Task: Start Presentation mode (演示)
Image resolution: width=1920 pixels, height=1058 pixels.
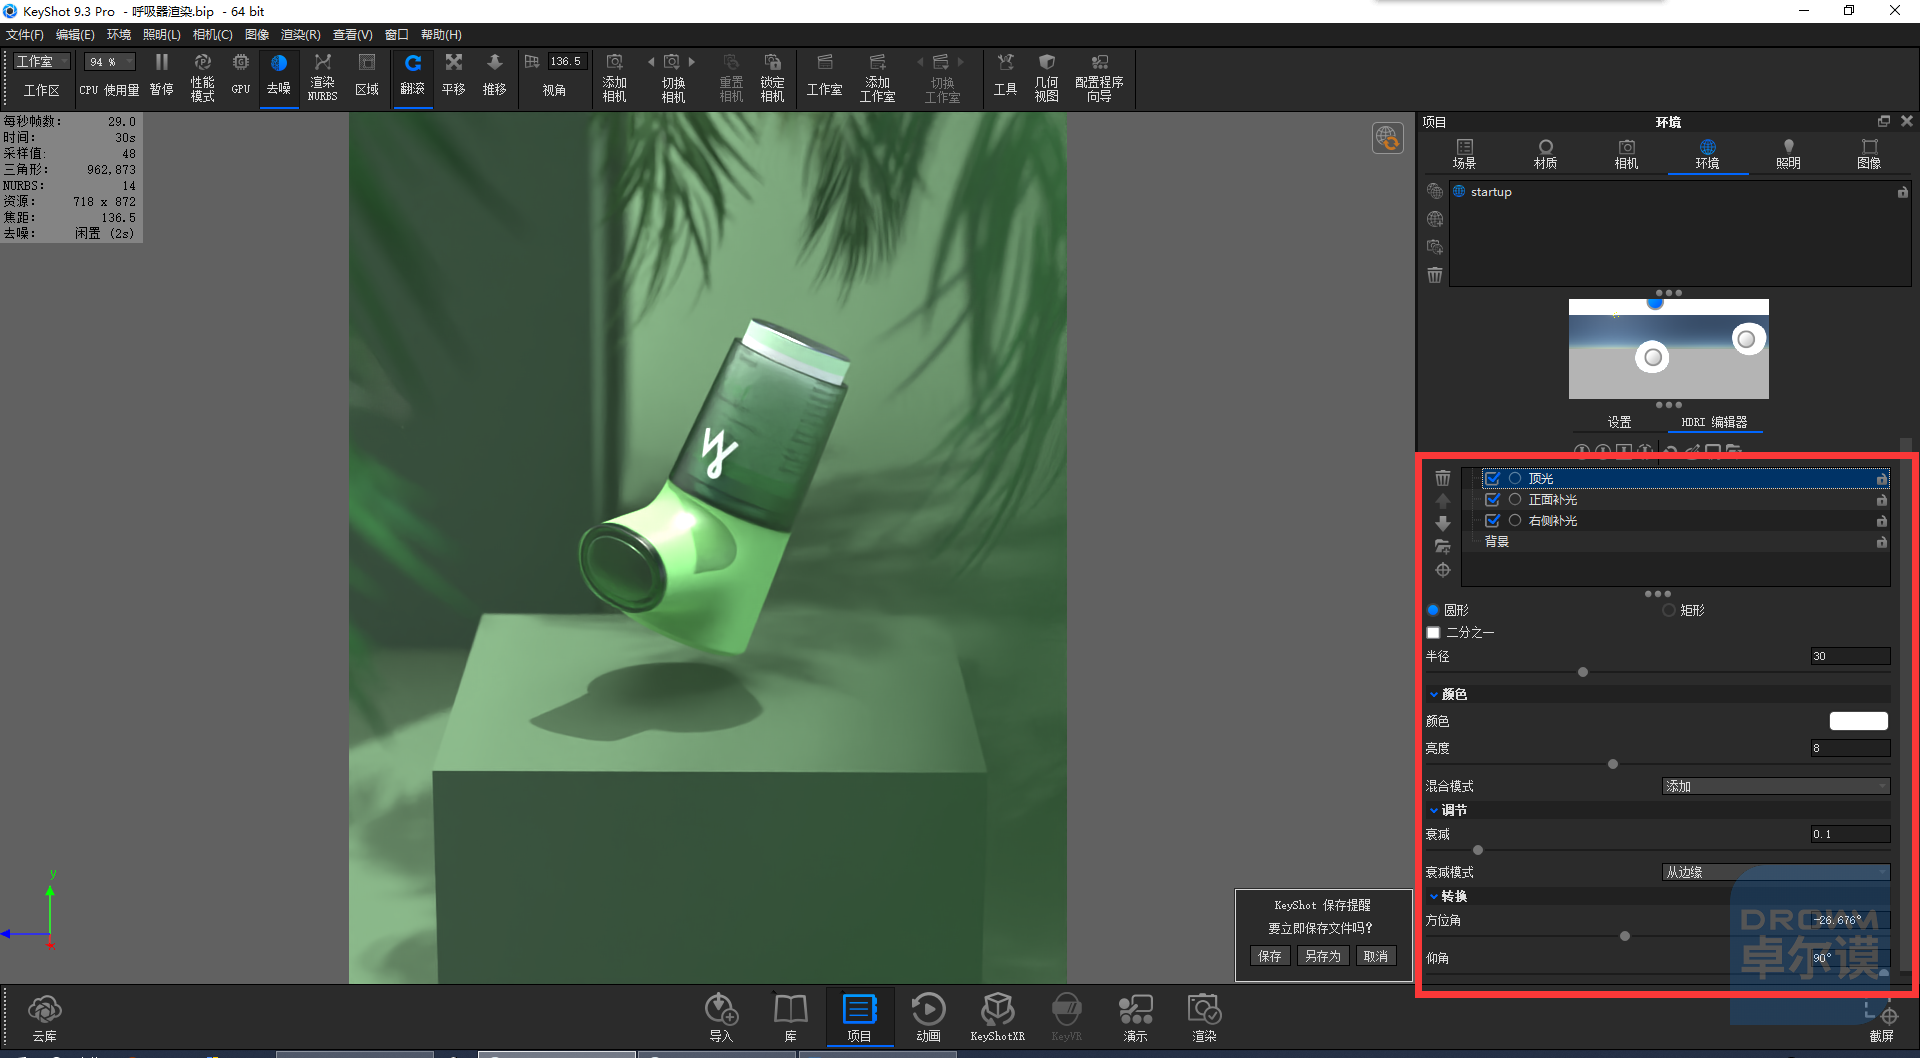Action: pyautogui.click(x=1135, y=1019)
